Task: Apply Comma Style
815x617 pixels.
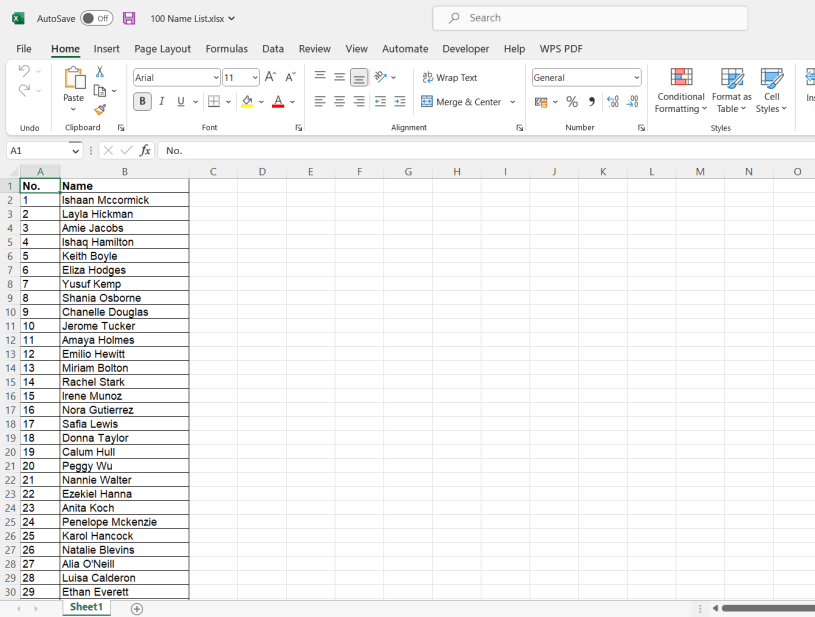Action: pyautogui.click(x=591, y=102)
